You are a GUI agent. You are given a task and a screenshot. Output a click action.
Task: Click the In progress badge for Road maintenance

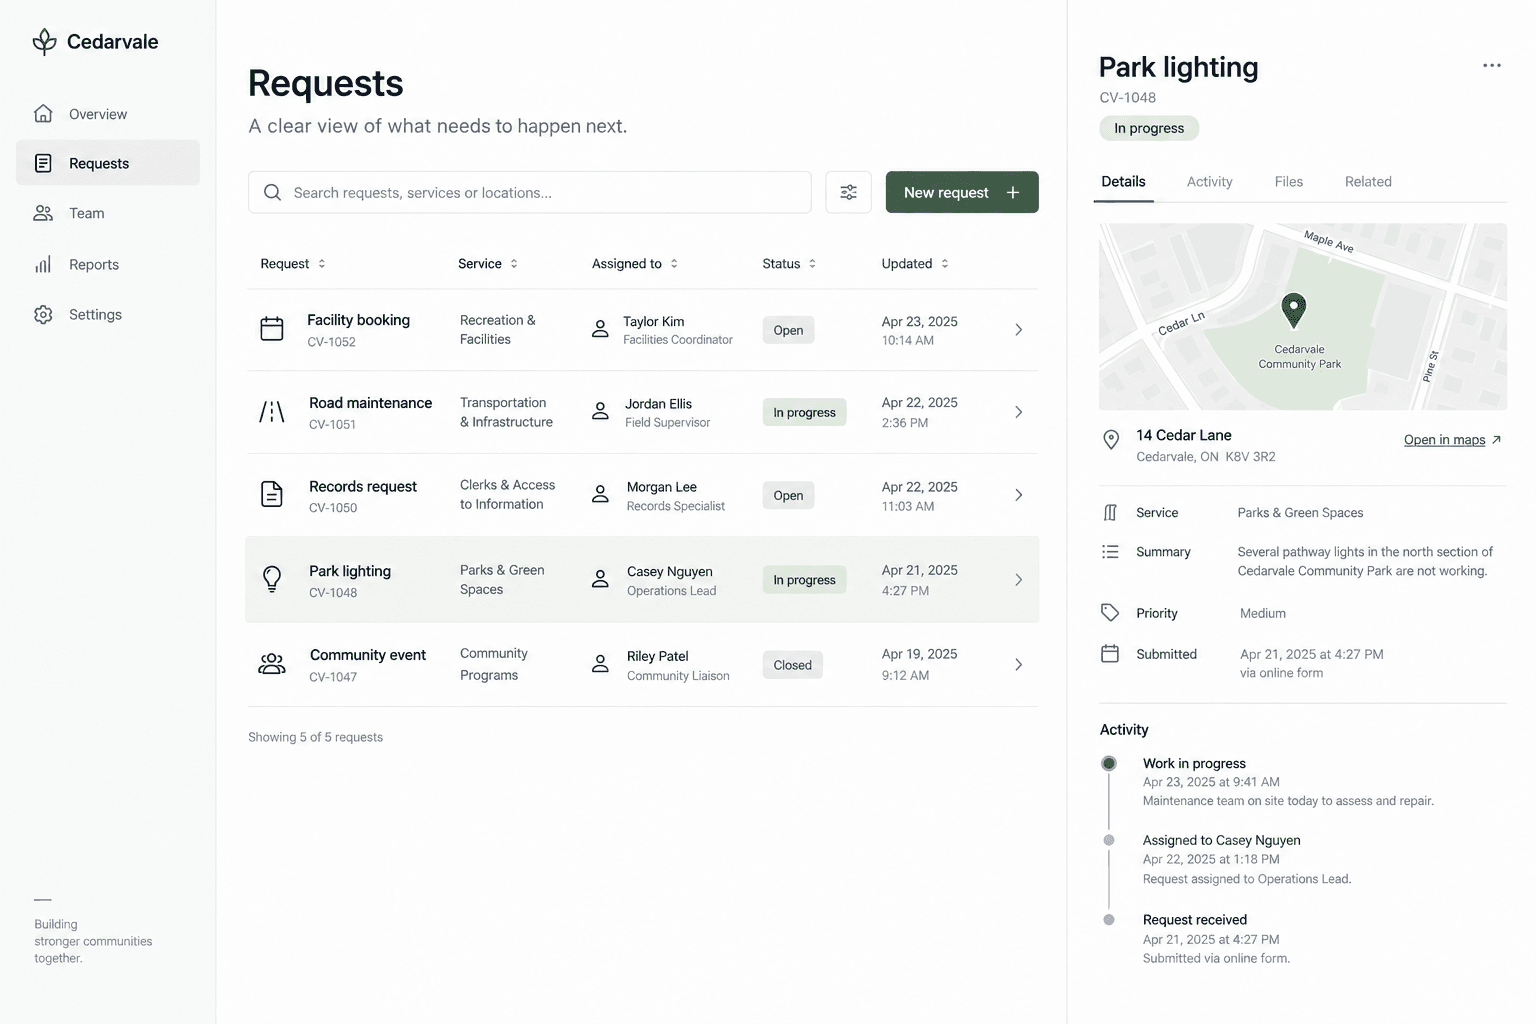pyautogui.click(x=804, y=412)
